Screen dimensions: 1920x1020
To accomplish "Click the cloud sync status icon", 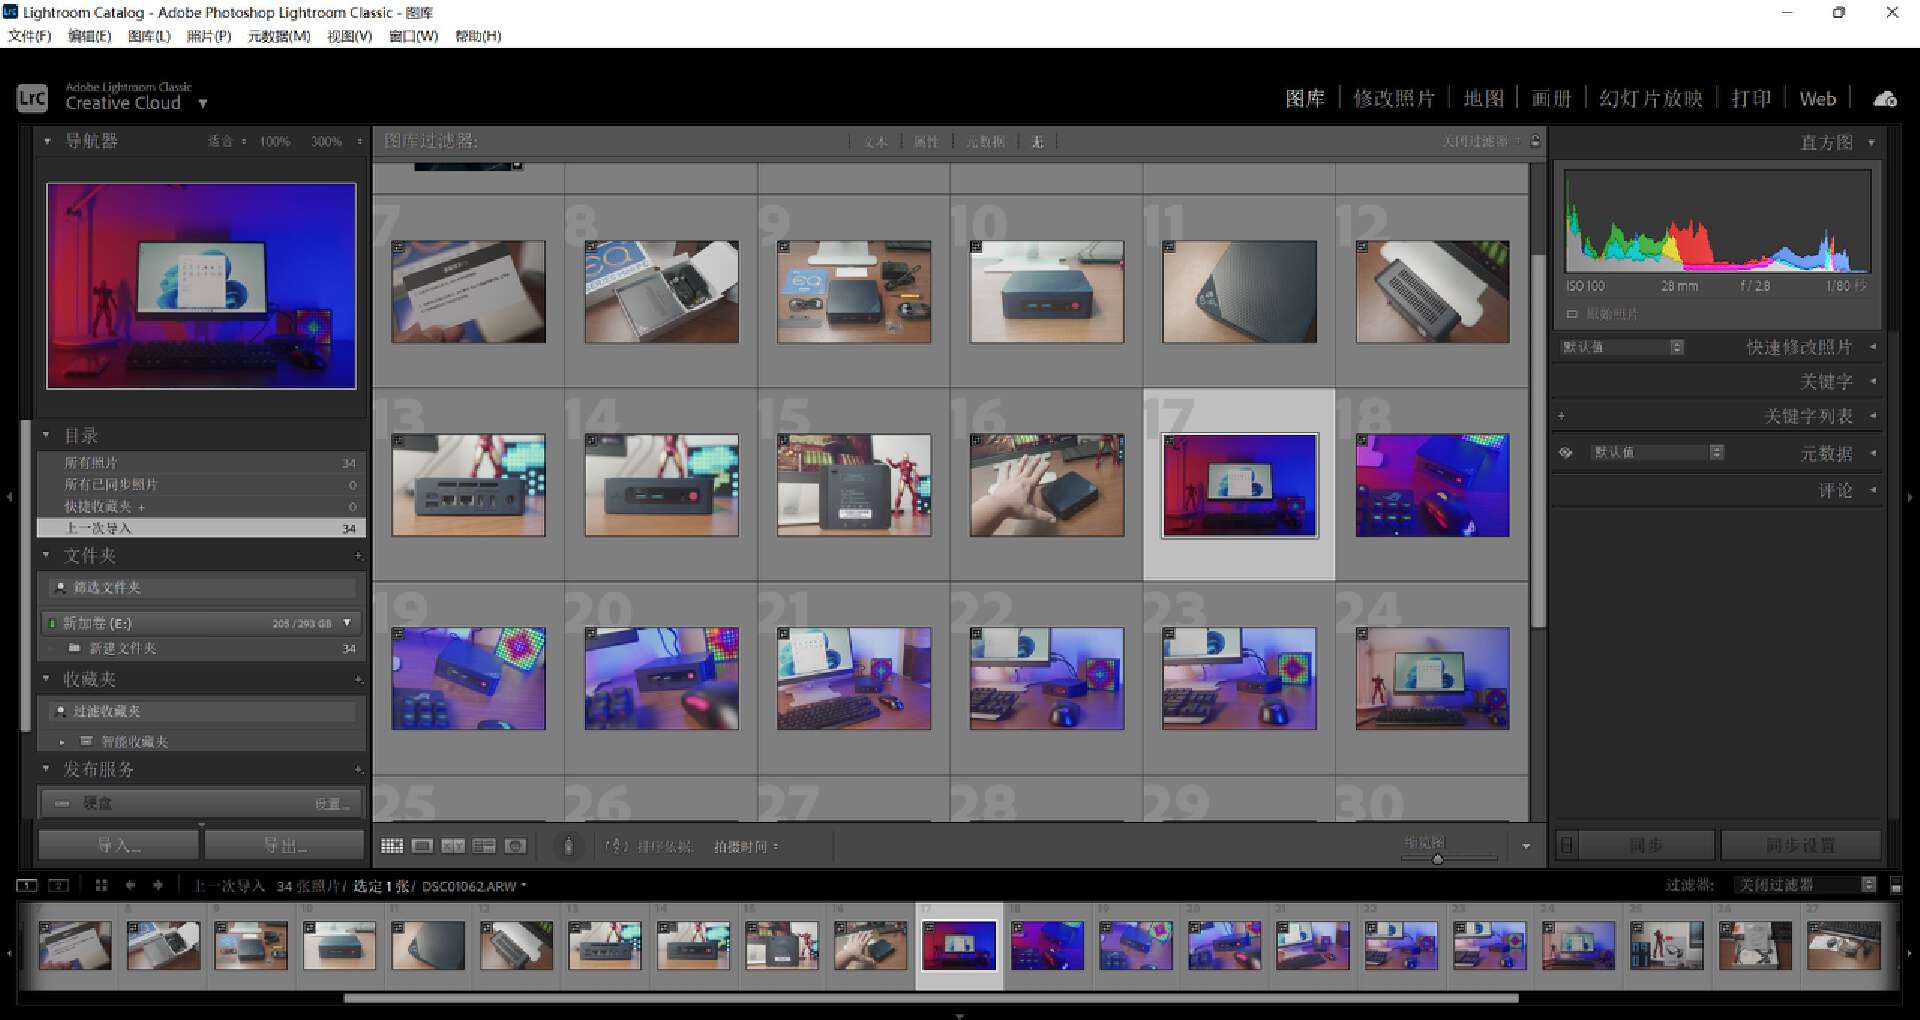I will click(1885, 99).
